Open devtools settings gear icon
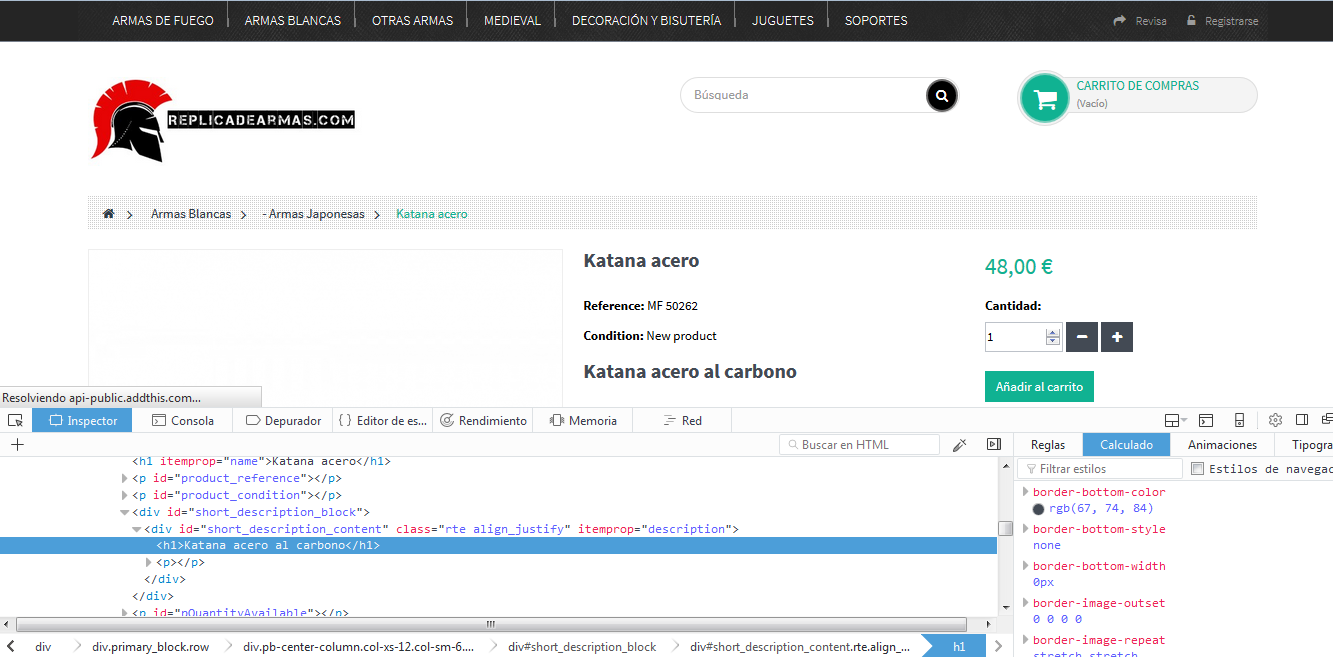Image resolution: width=1333 pixels, height=657 pixels. [1275, 421]
